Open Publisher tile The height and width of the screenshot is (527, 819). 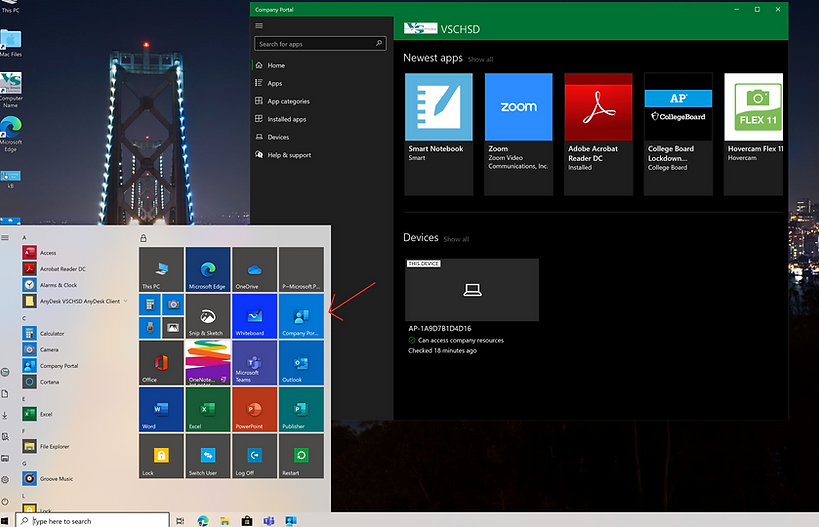301,409
